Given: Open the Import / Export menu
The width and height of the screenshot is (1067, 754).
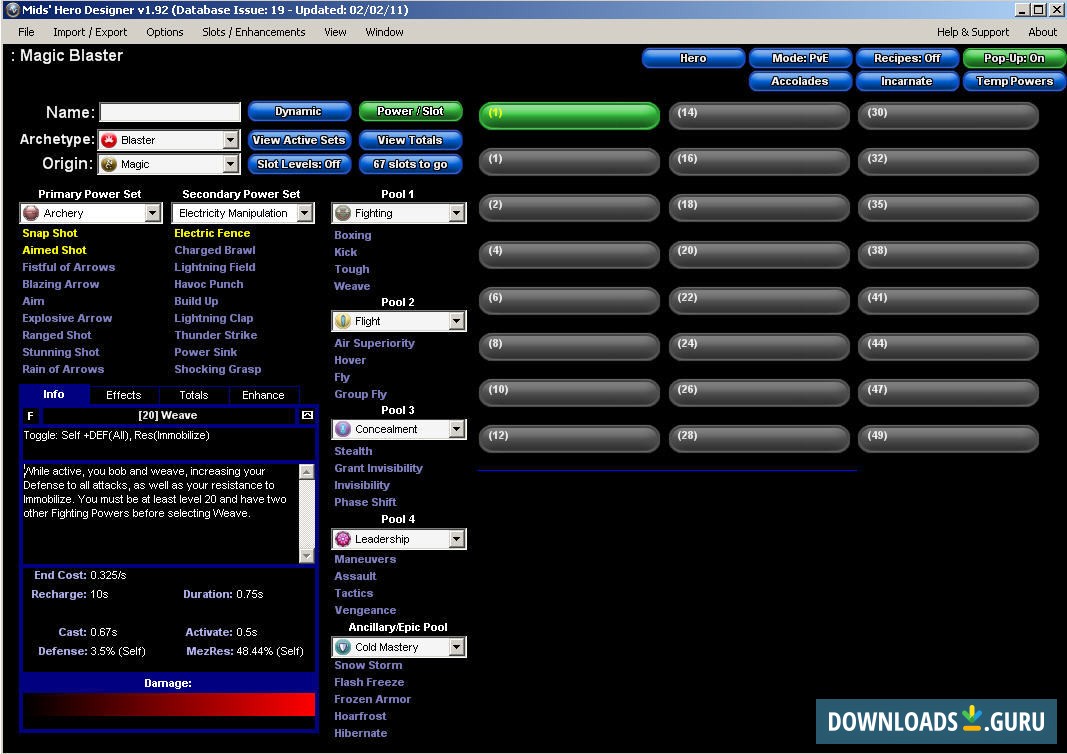Looking at the screenshot, I should [90, 32].
